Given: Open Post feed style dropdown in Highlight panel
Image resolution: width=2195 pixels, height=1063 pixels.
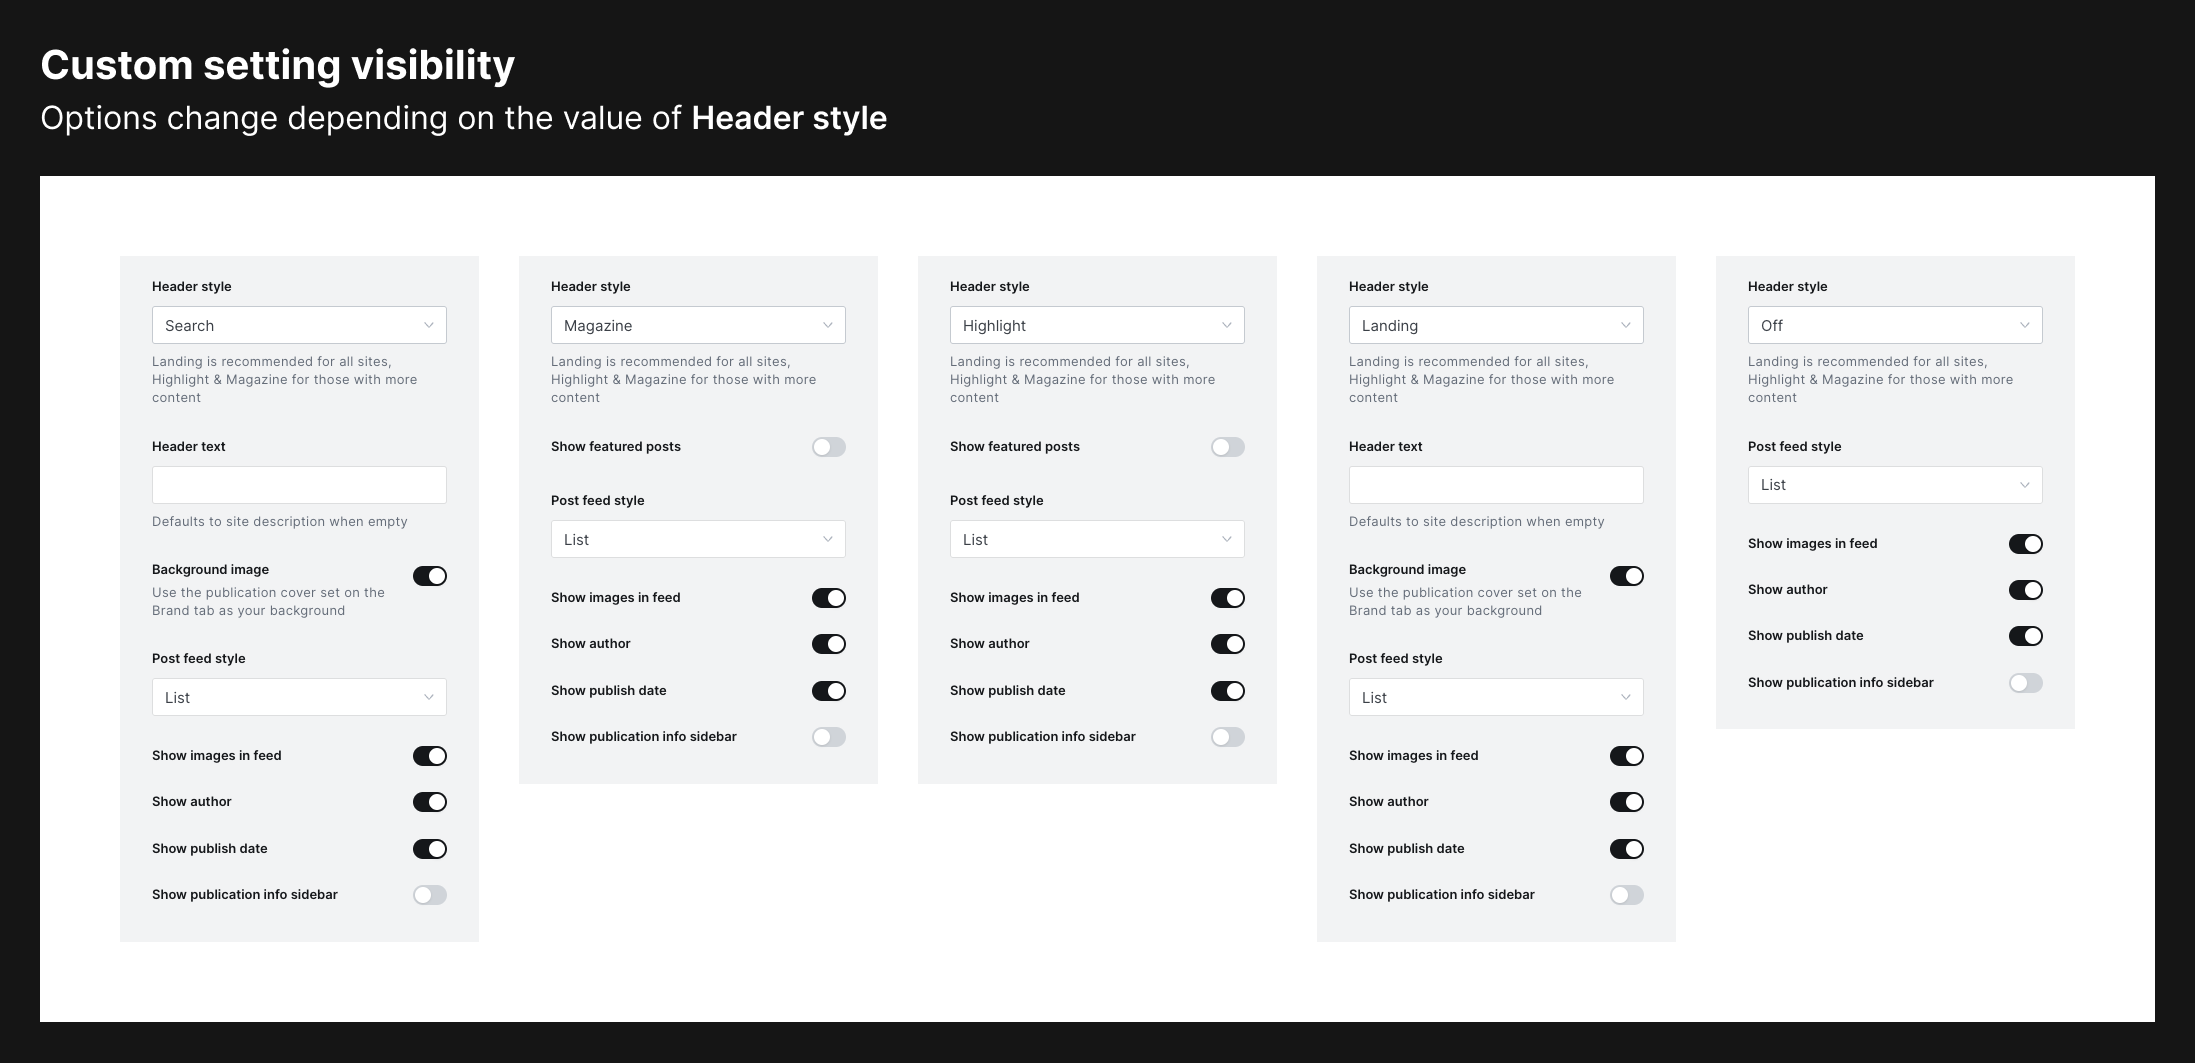Looking at the screenshot, I should point(1096,539).
